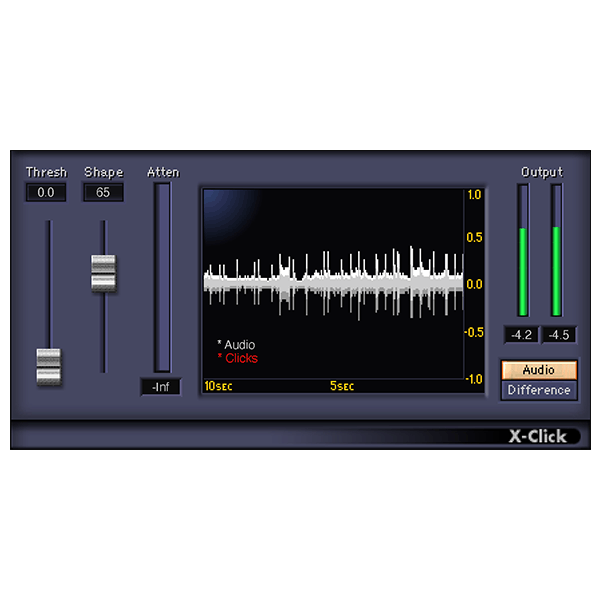Reset the right peak readout -4.5
The height and width of the screenshot is (600, 600).
pos(558,335)
